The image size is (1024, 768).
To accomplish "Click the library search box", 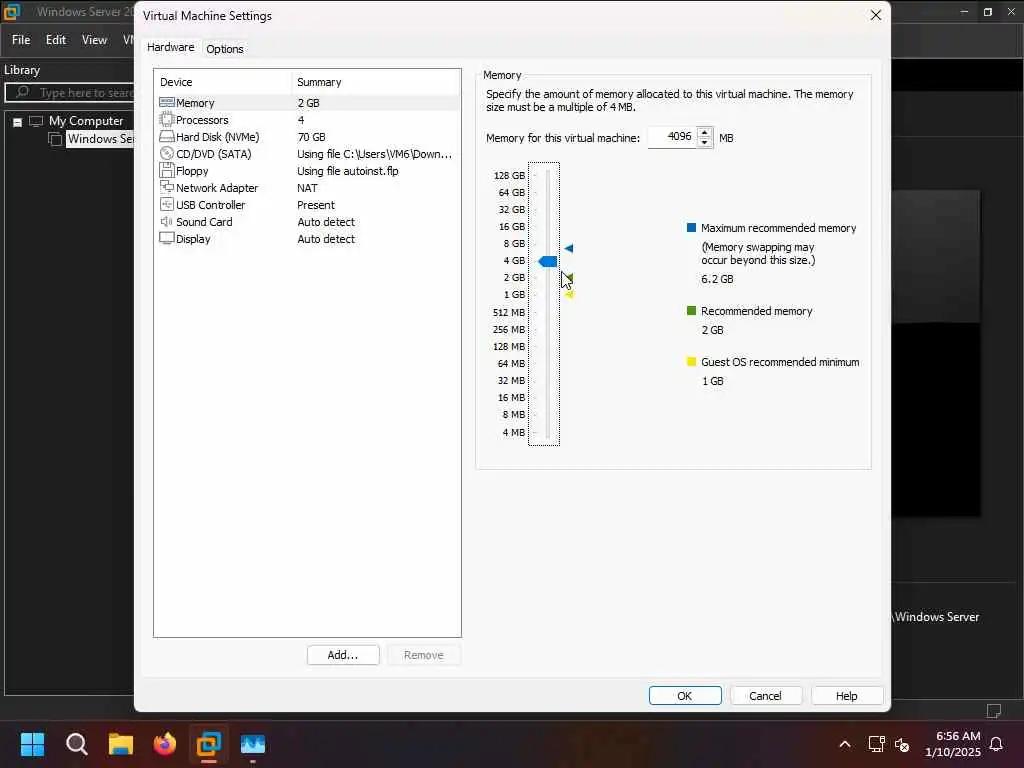I will (x=71, y=93).
